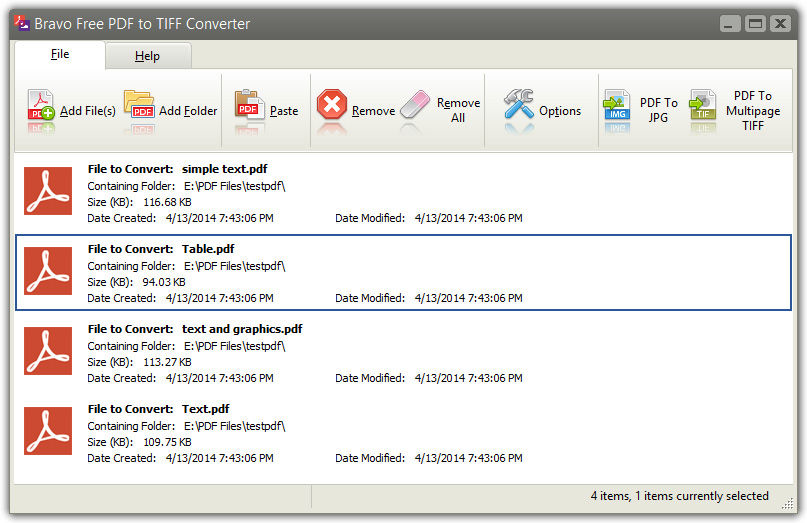Click the Remove All eraser icon

(415, 104)
